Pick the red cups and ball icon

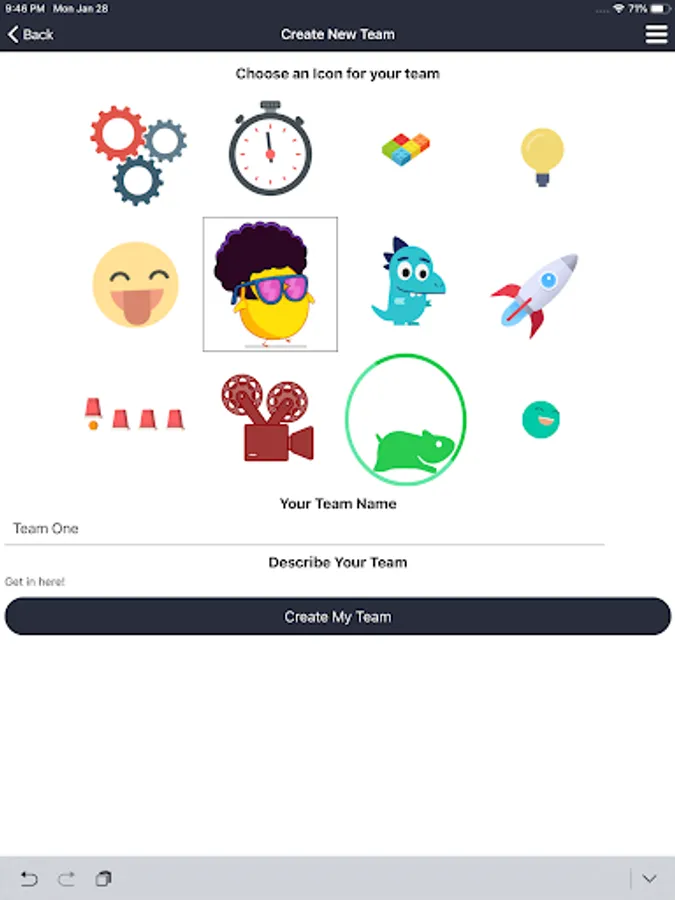pyautogui.click(x=134, y=413)
